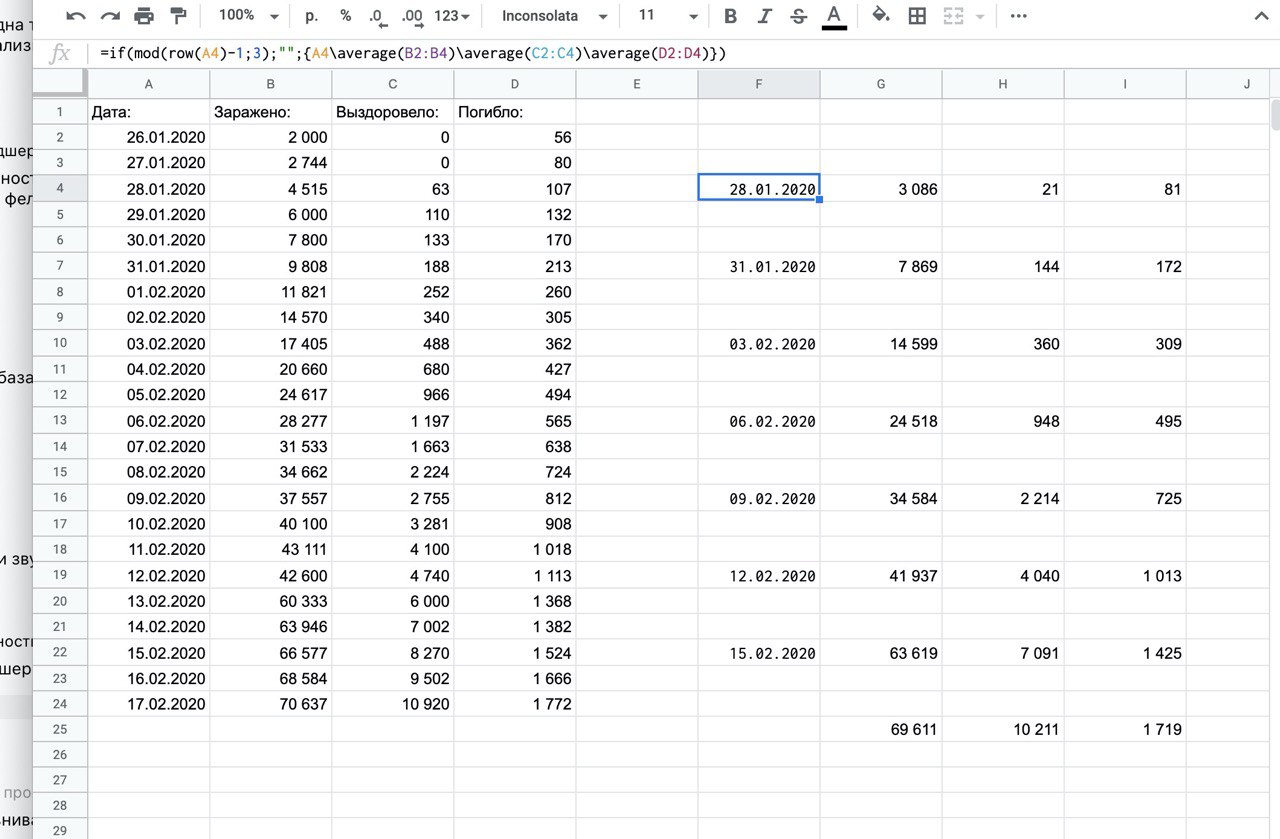Select cell with value 10 211

(1003, 730)
